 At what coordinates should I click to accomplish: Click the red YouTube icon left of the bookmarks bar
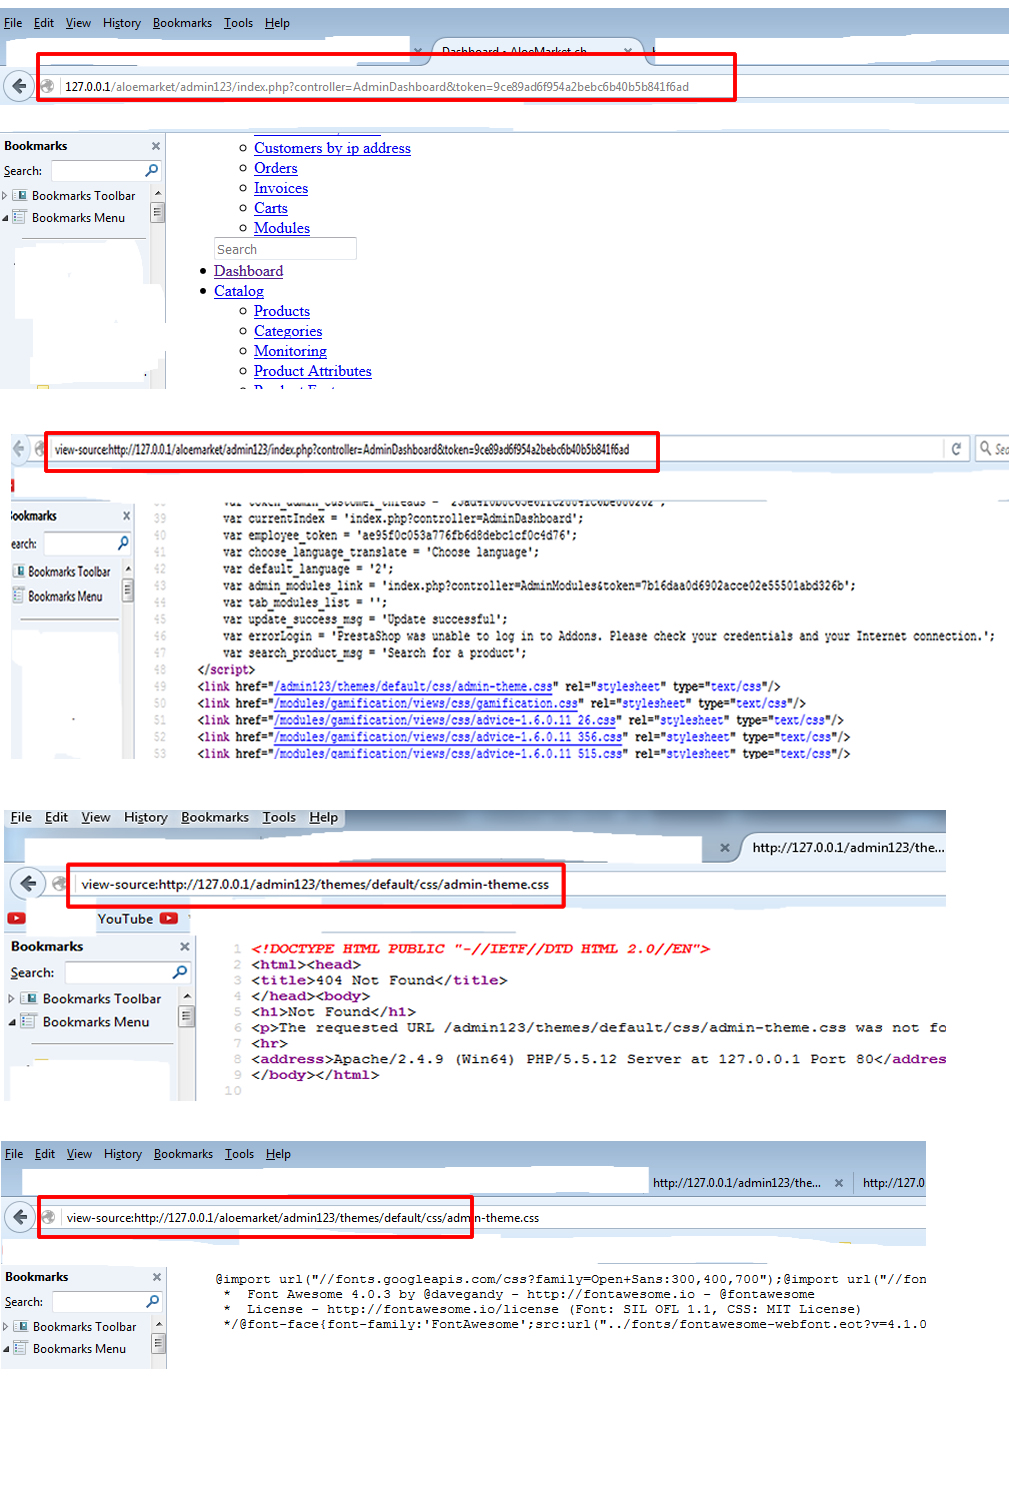17,918
